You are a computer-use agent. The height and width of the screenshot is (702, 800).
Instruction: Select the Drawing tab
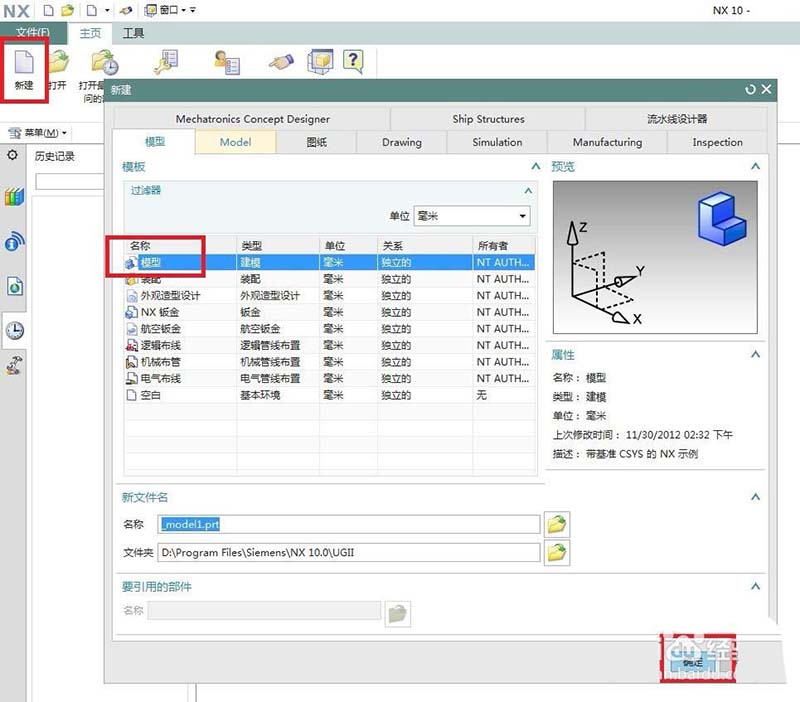click(402, 142)
